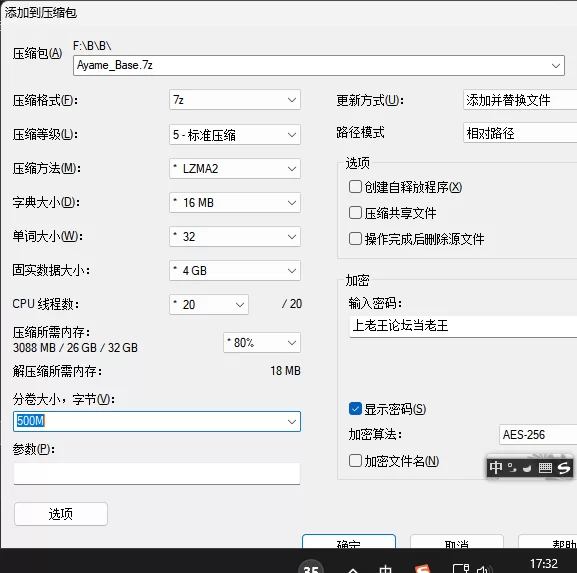577x573 pixels.
Task: Open the 压缩方法 dropdown showing LZMA2
Action: tap(235, 169)
